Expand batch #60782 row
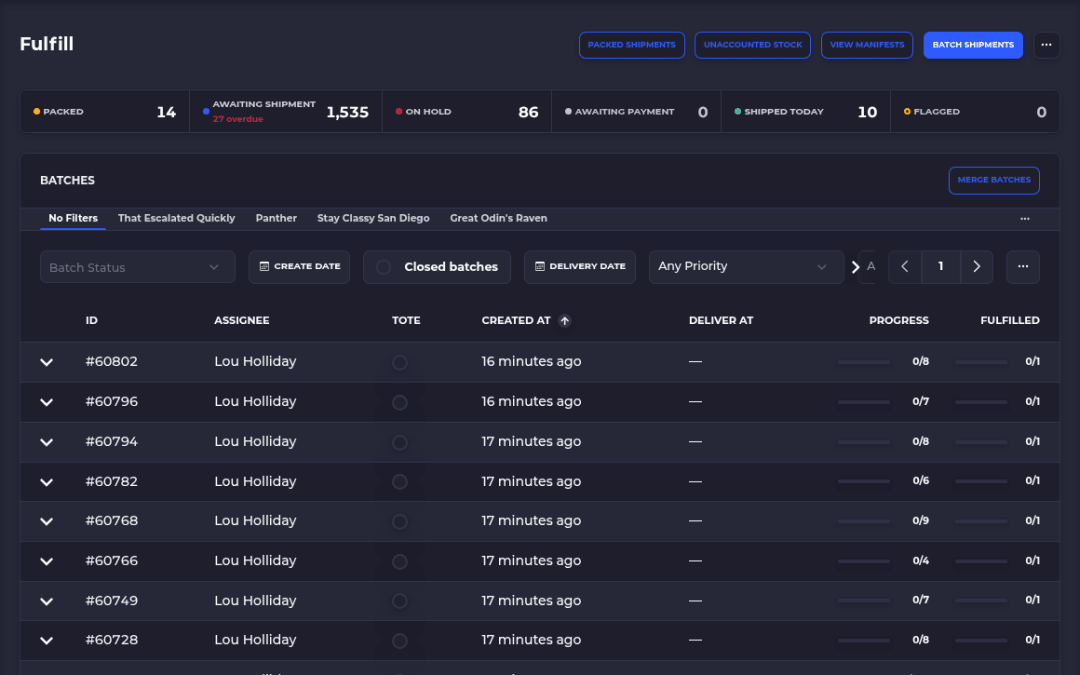Screen dimensions: 1080x675 (x=46, y=482)
